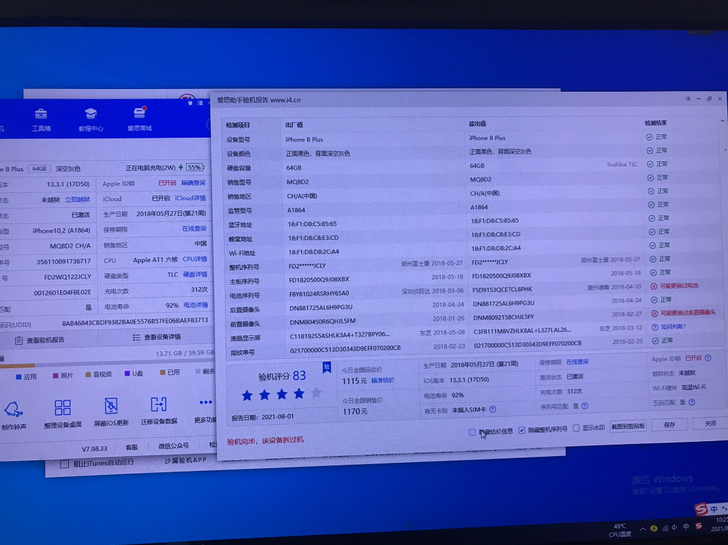Open the 整理设备桌面 desktop organizer tool

pyautogui.click(x=63, y=414)
